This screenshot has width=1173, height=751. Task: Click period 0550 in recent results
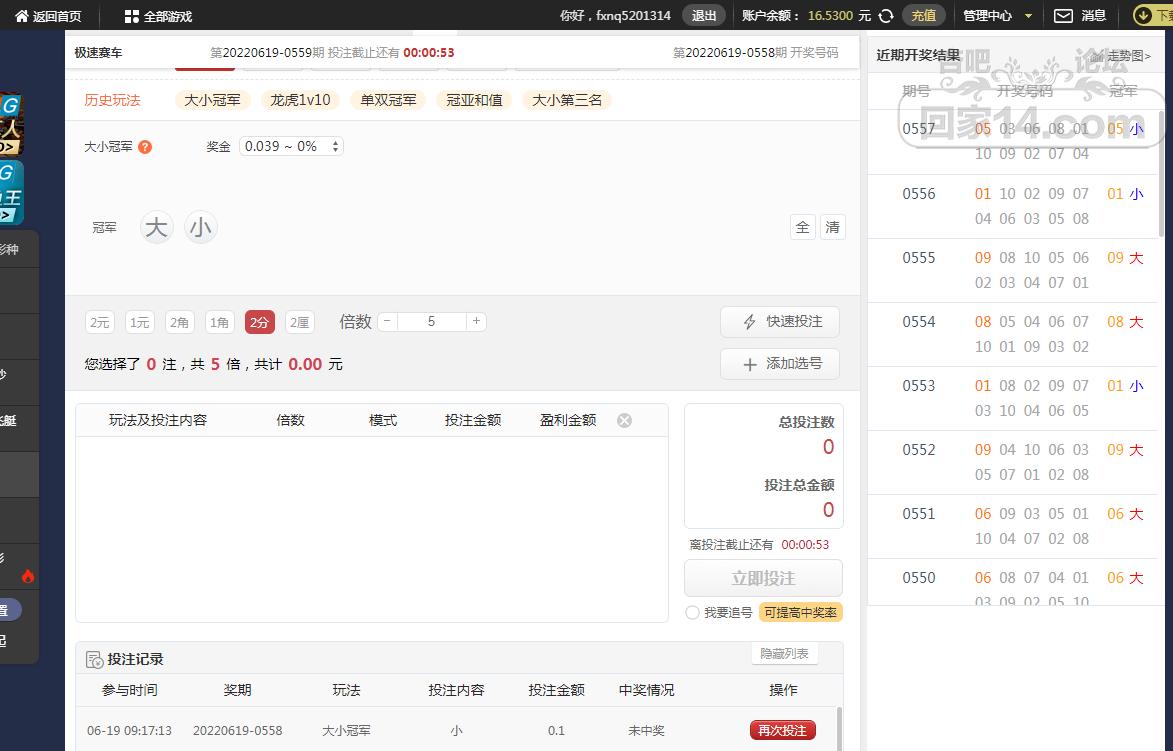tap(919, 578)
